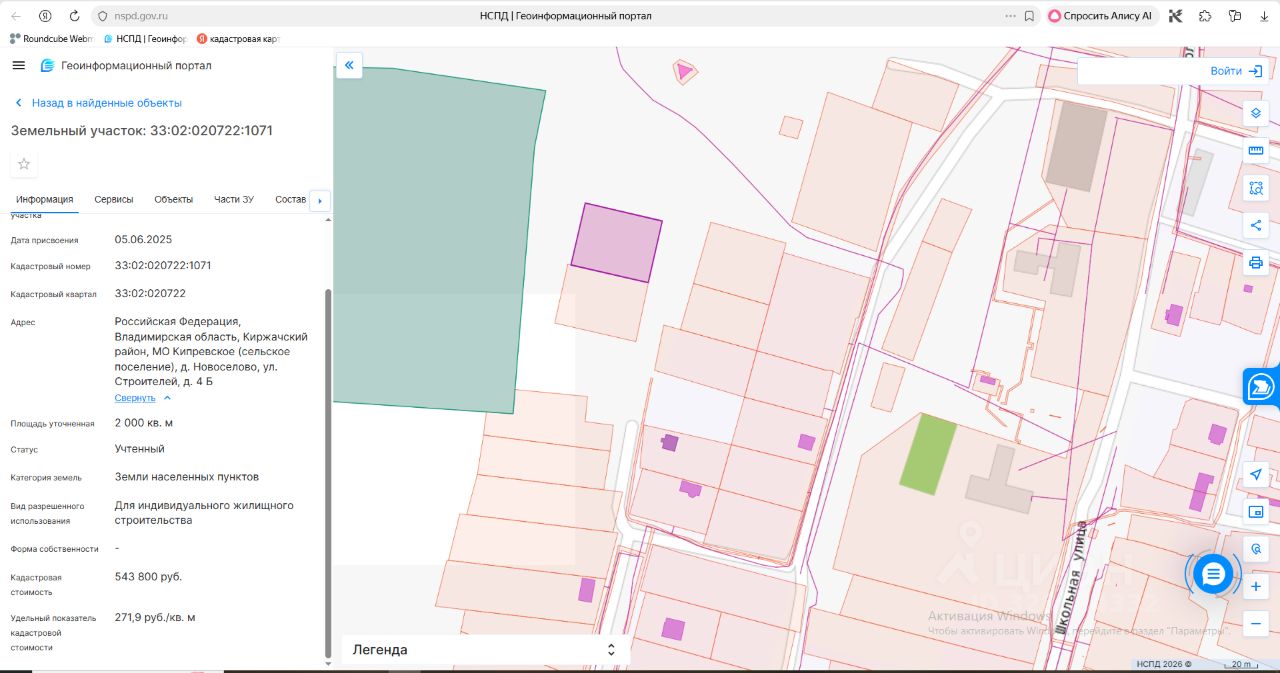
Task: Open the map layers panel
Action: 1256,113
